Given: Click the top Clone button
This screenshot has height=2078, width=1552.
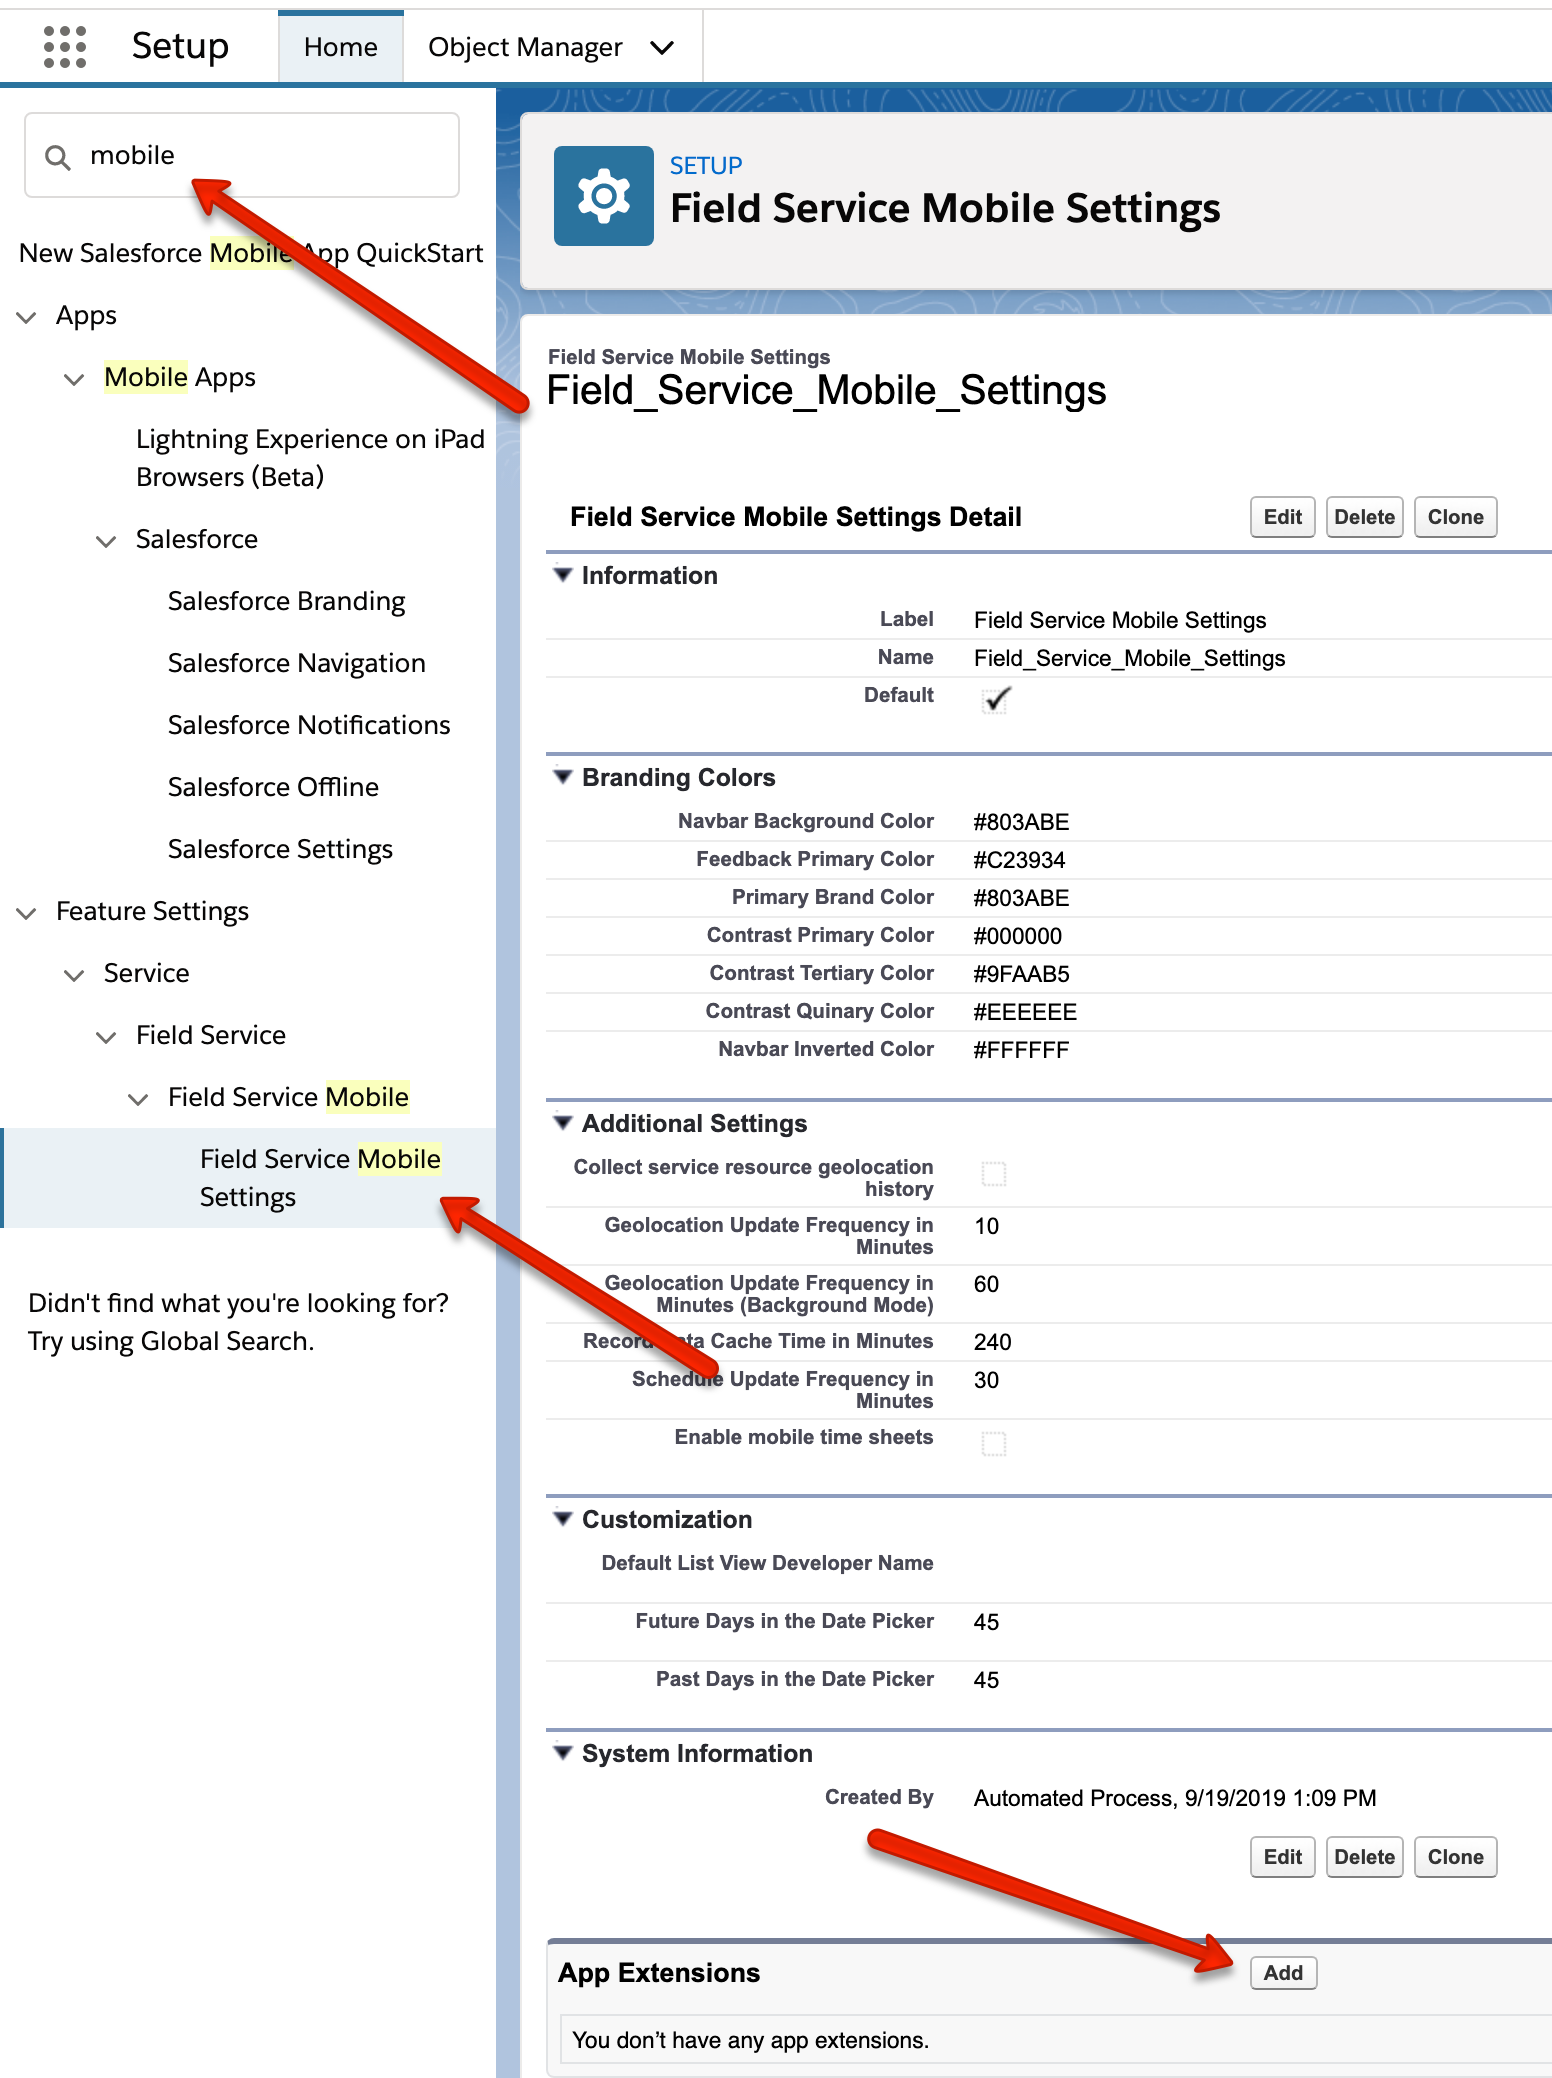Looking at the screenshot, I should [x=1455, y=517].
